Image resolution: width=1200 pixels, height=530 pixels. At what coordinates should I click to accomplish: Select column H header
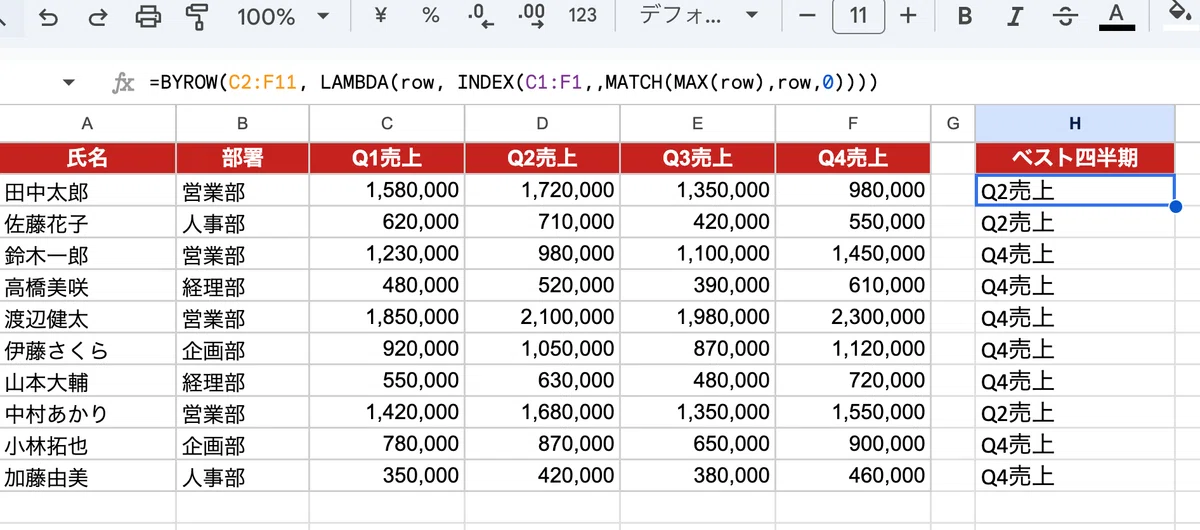(1075, 123)
